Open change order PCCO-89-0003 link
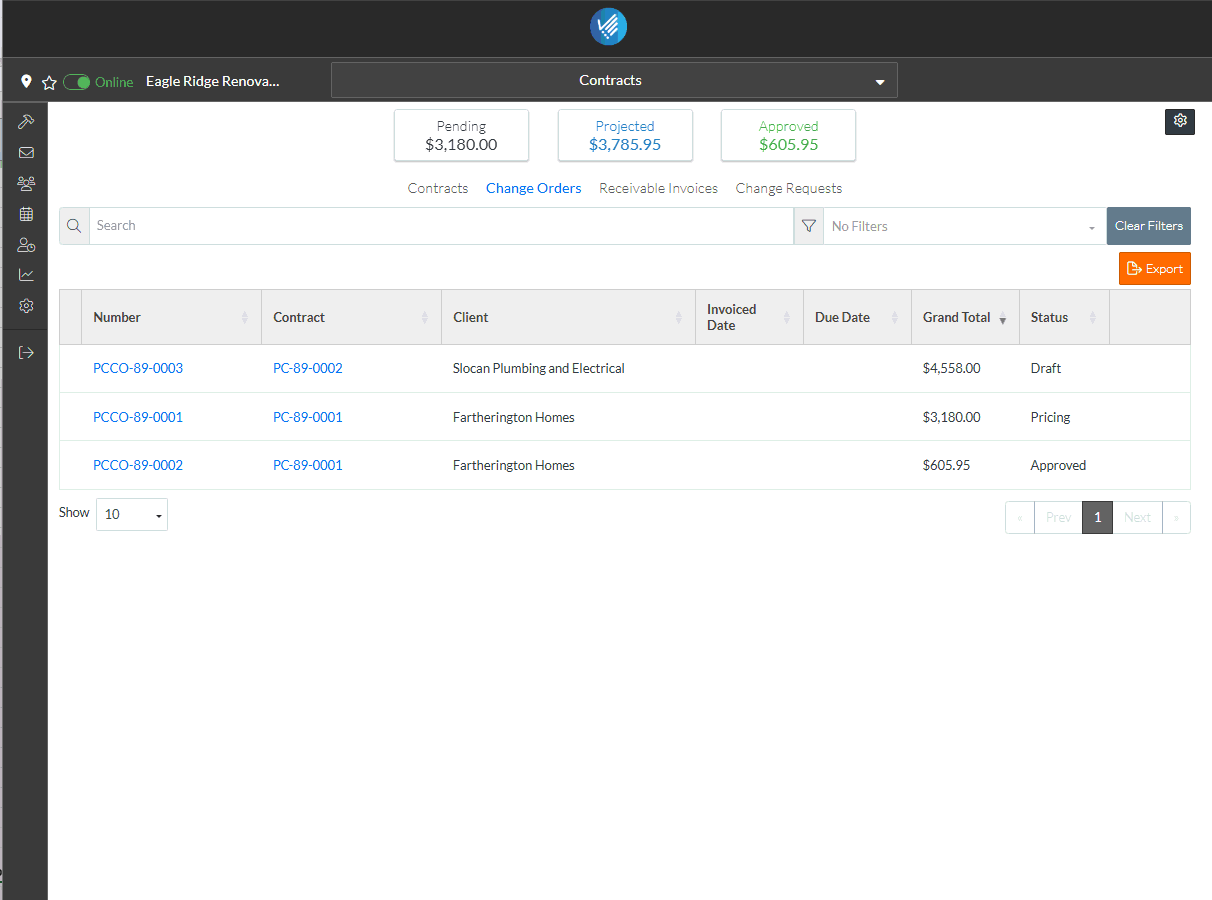This screenshot has width=1212, height=900. pyautogui.click(x=138, y=368)
